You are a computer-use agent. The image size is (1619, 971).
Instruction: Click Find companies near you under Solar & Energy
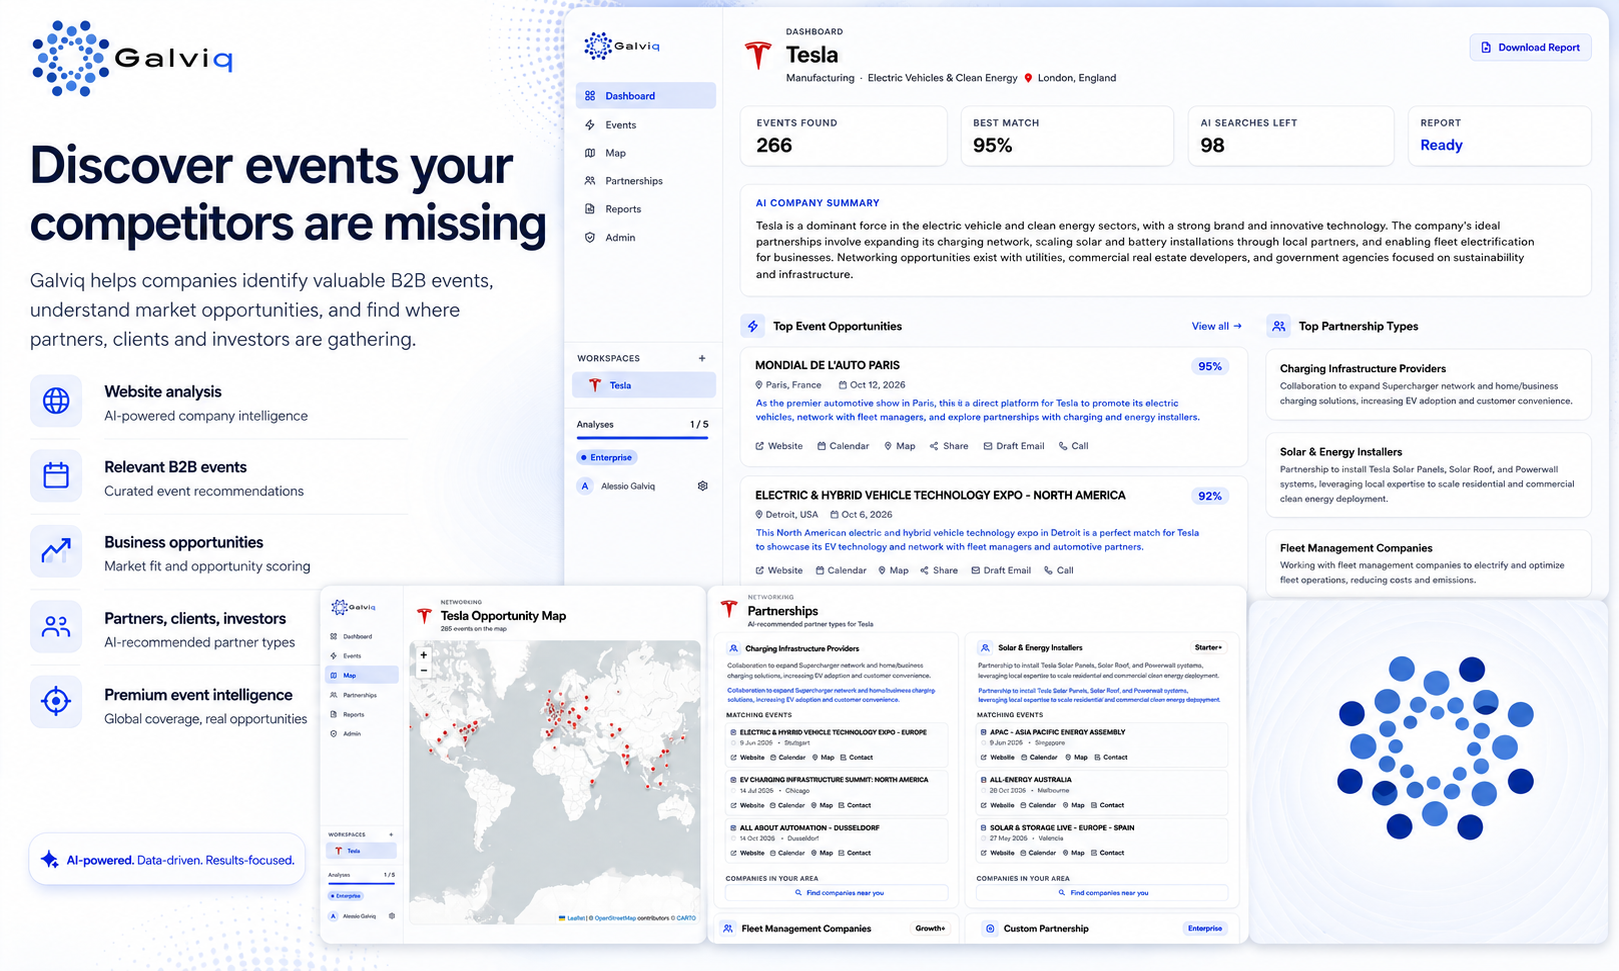1102,893
